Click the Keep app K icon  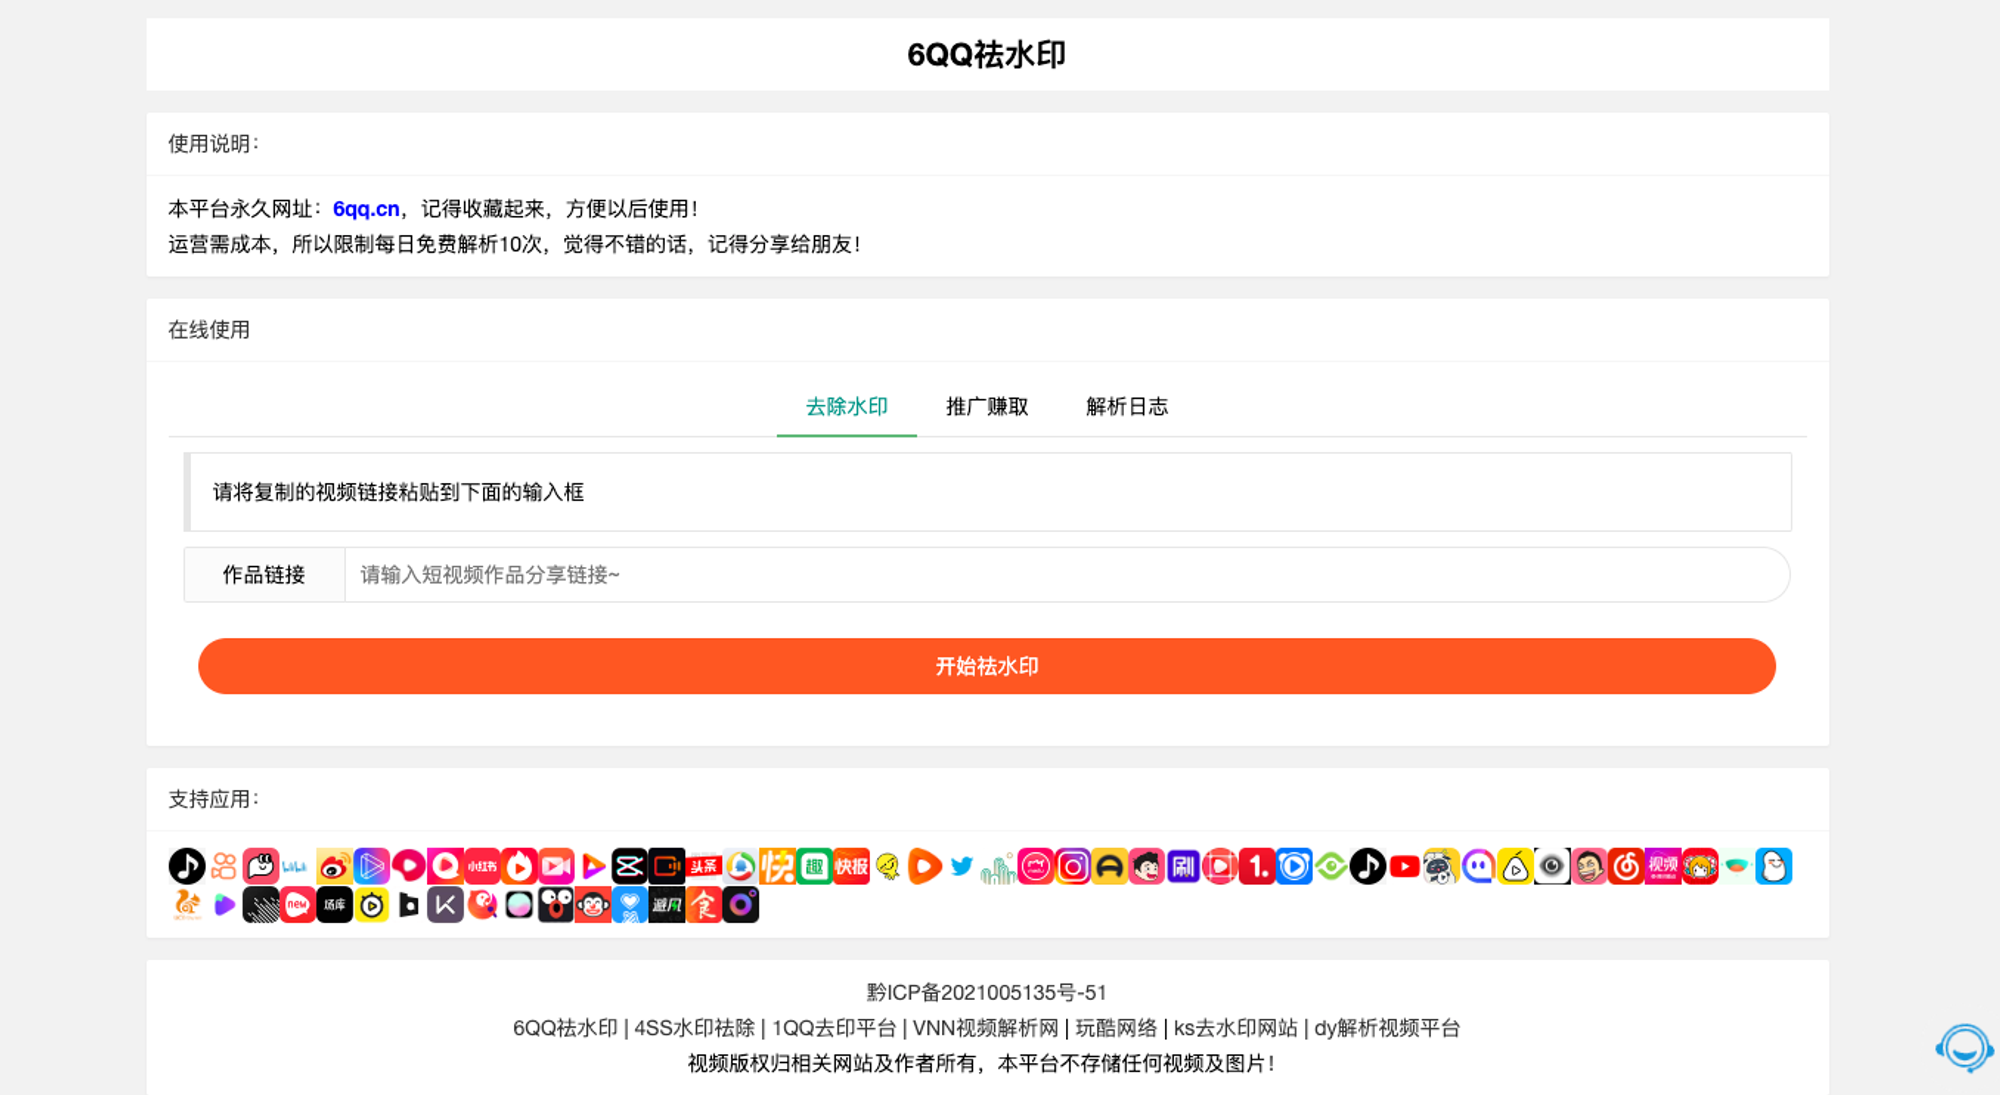point(445,905)
